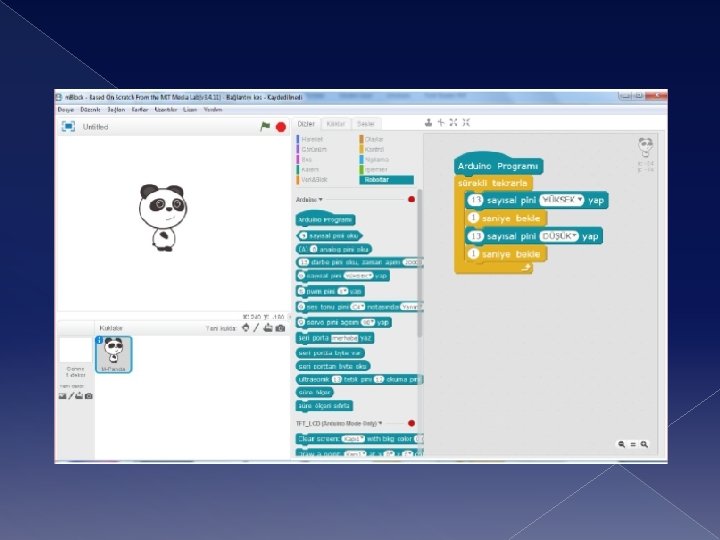
Task: Switch to the Sesler tab
Action: (x=366, y=124)
